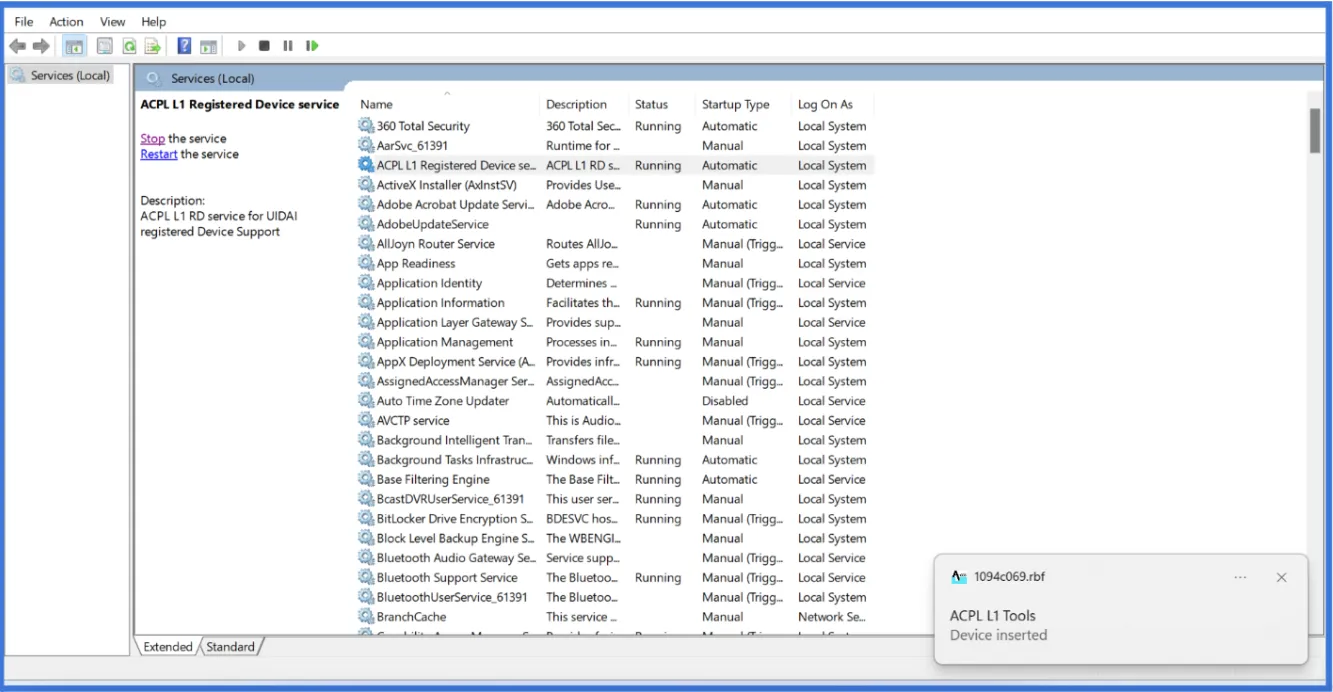The width and height of the screenshot is (1333, 692).
Task: Click the ACPL icon in the notification
Action: [x=959, y=577]
